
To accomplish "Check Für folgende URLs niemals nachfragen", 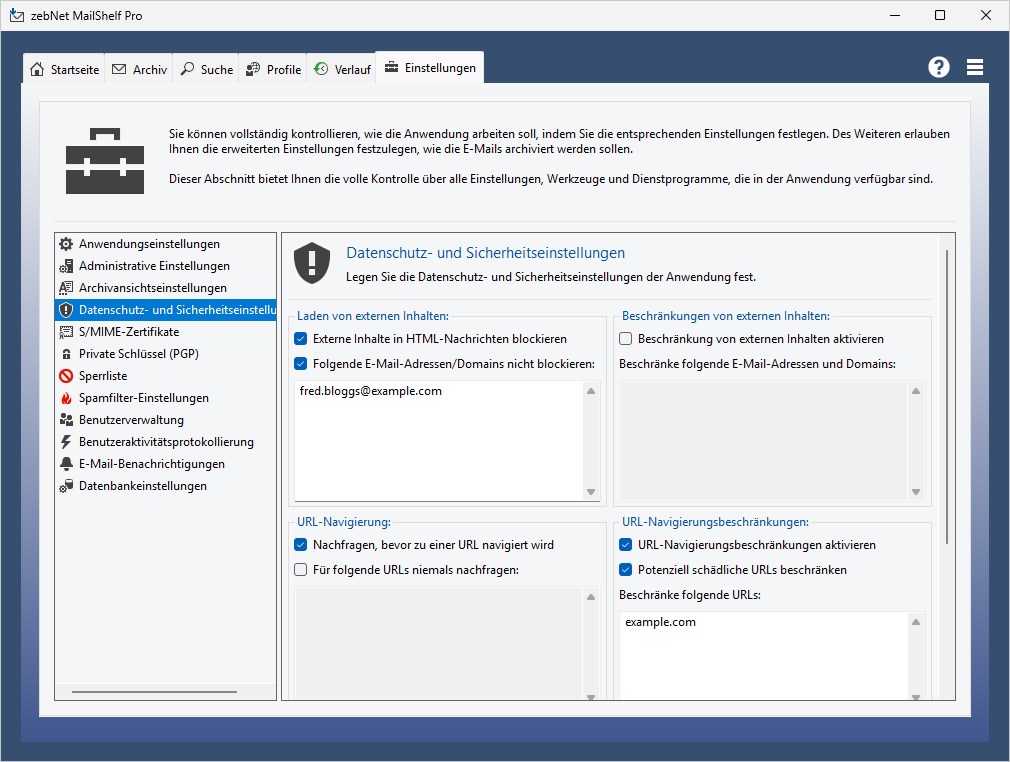I will coord(301,570).
